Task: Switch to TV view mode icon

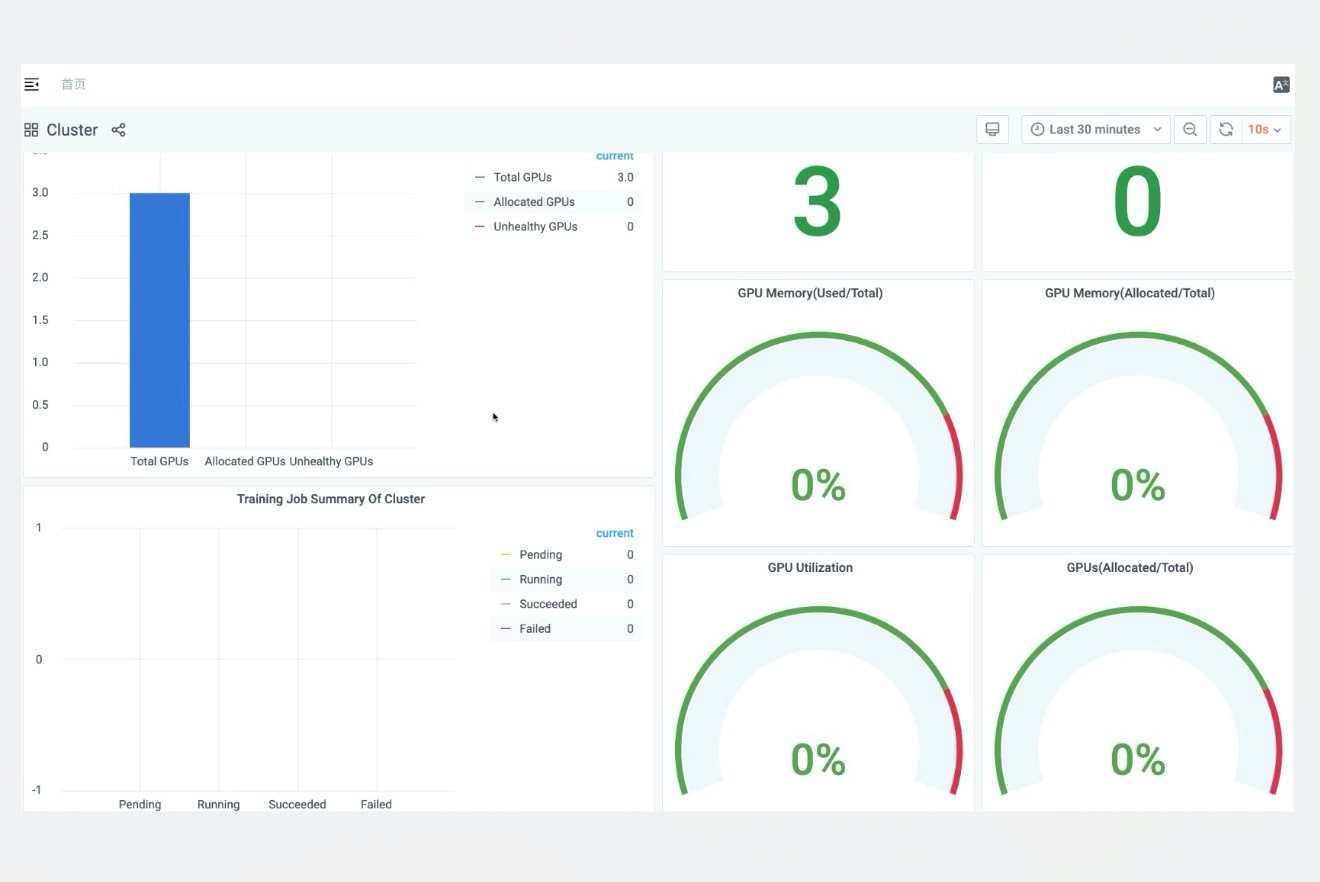Action: tap(993, 130)
